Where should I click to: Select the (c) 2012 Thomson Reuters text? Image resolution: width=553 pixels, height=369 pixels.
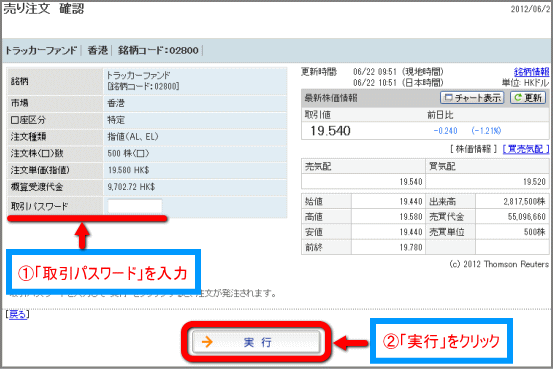(499, 264)
